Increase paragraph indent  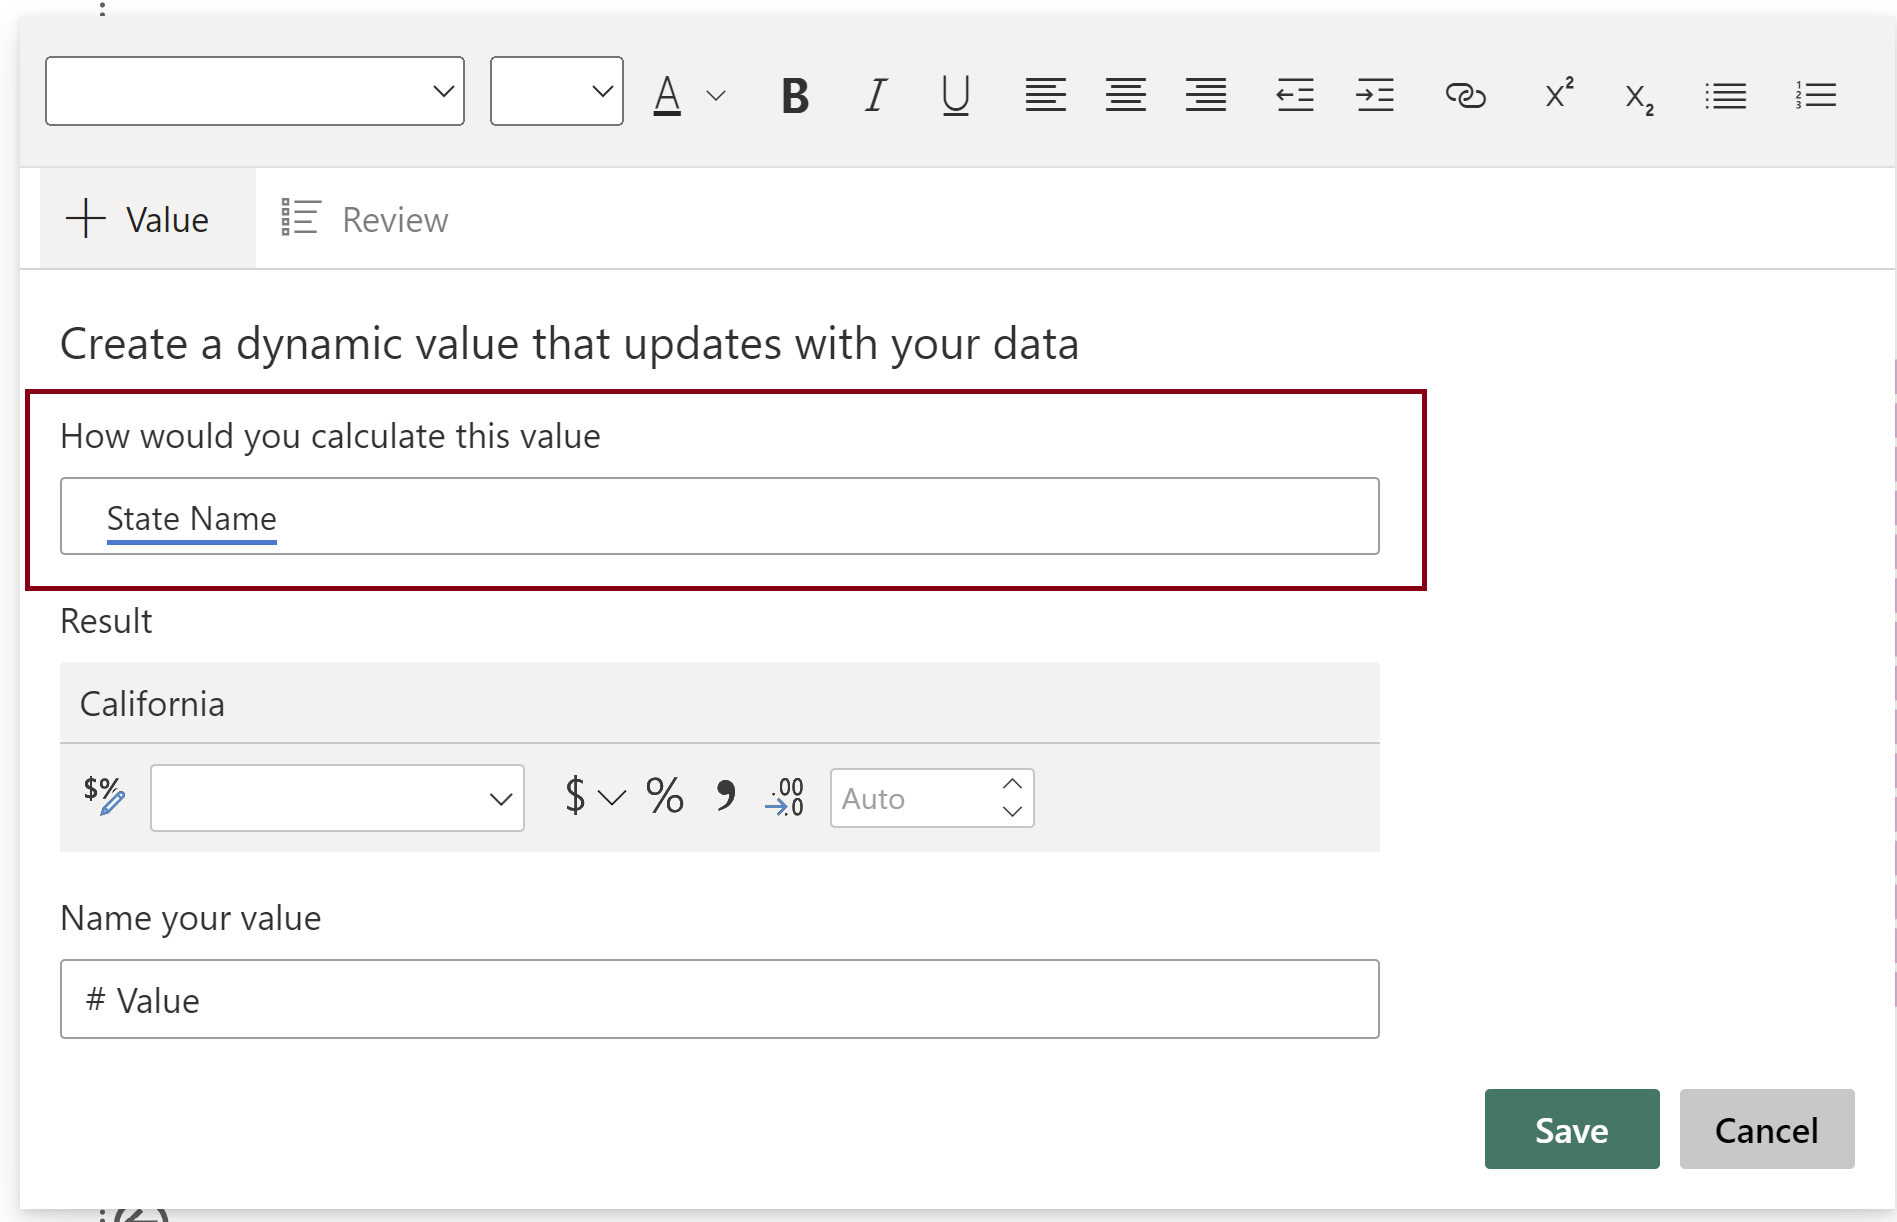tap(1375, 96)
